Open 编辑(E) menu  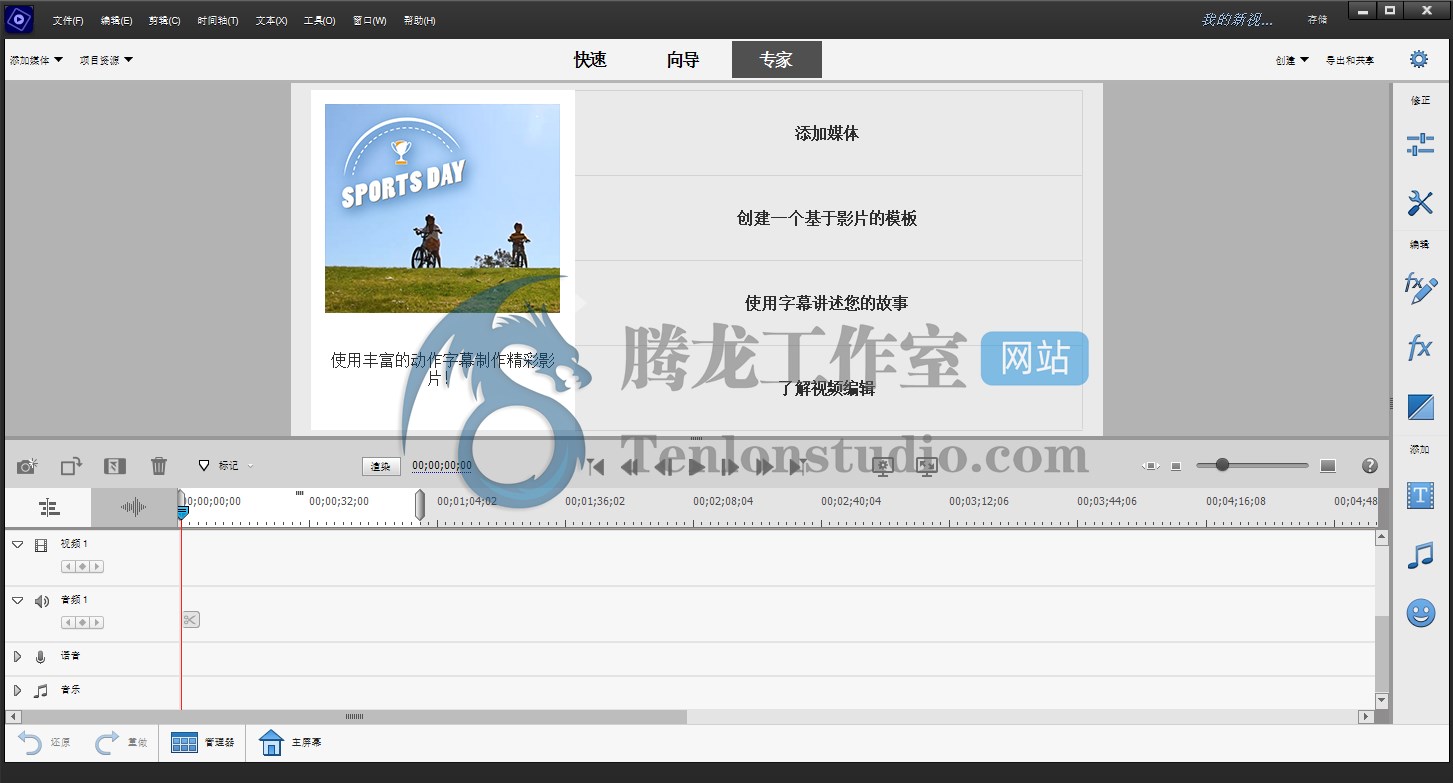116,20
